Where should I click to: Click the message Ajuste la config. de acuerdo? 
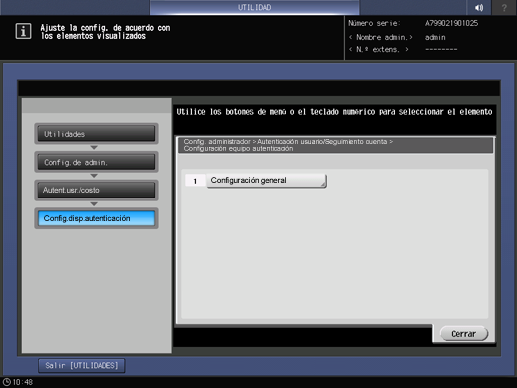tap(105, 32)
